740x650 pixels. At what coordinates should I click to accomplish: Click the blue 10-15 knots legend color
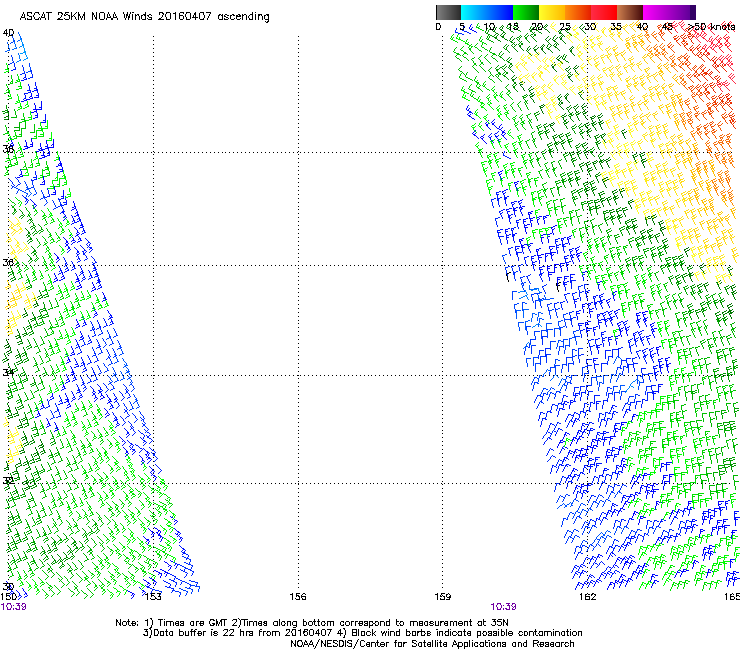500,12
